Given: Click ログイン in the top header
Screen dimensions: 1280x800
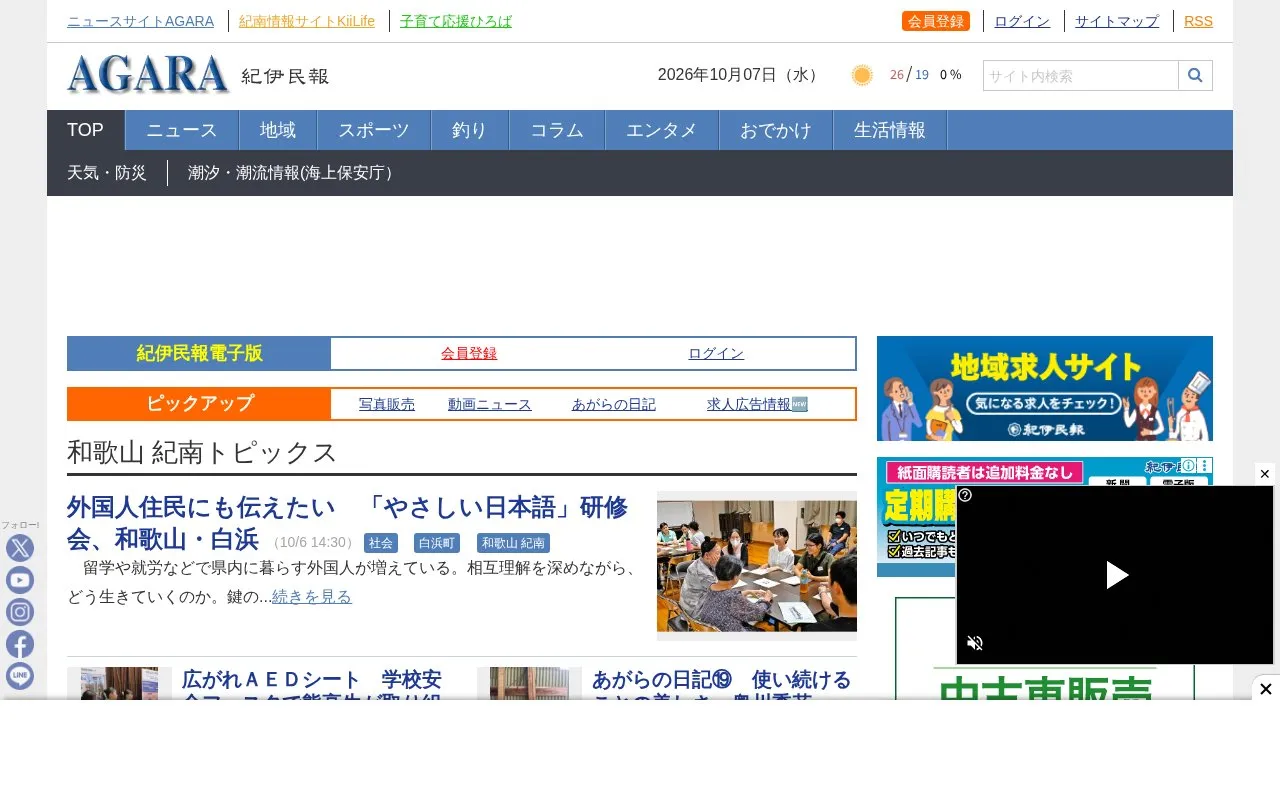Looking at the screenshot, I should click(x=1022, y=21).
